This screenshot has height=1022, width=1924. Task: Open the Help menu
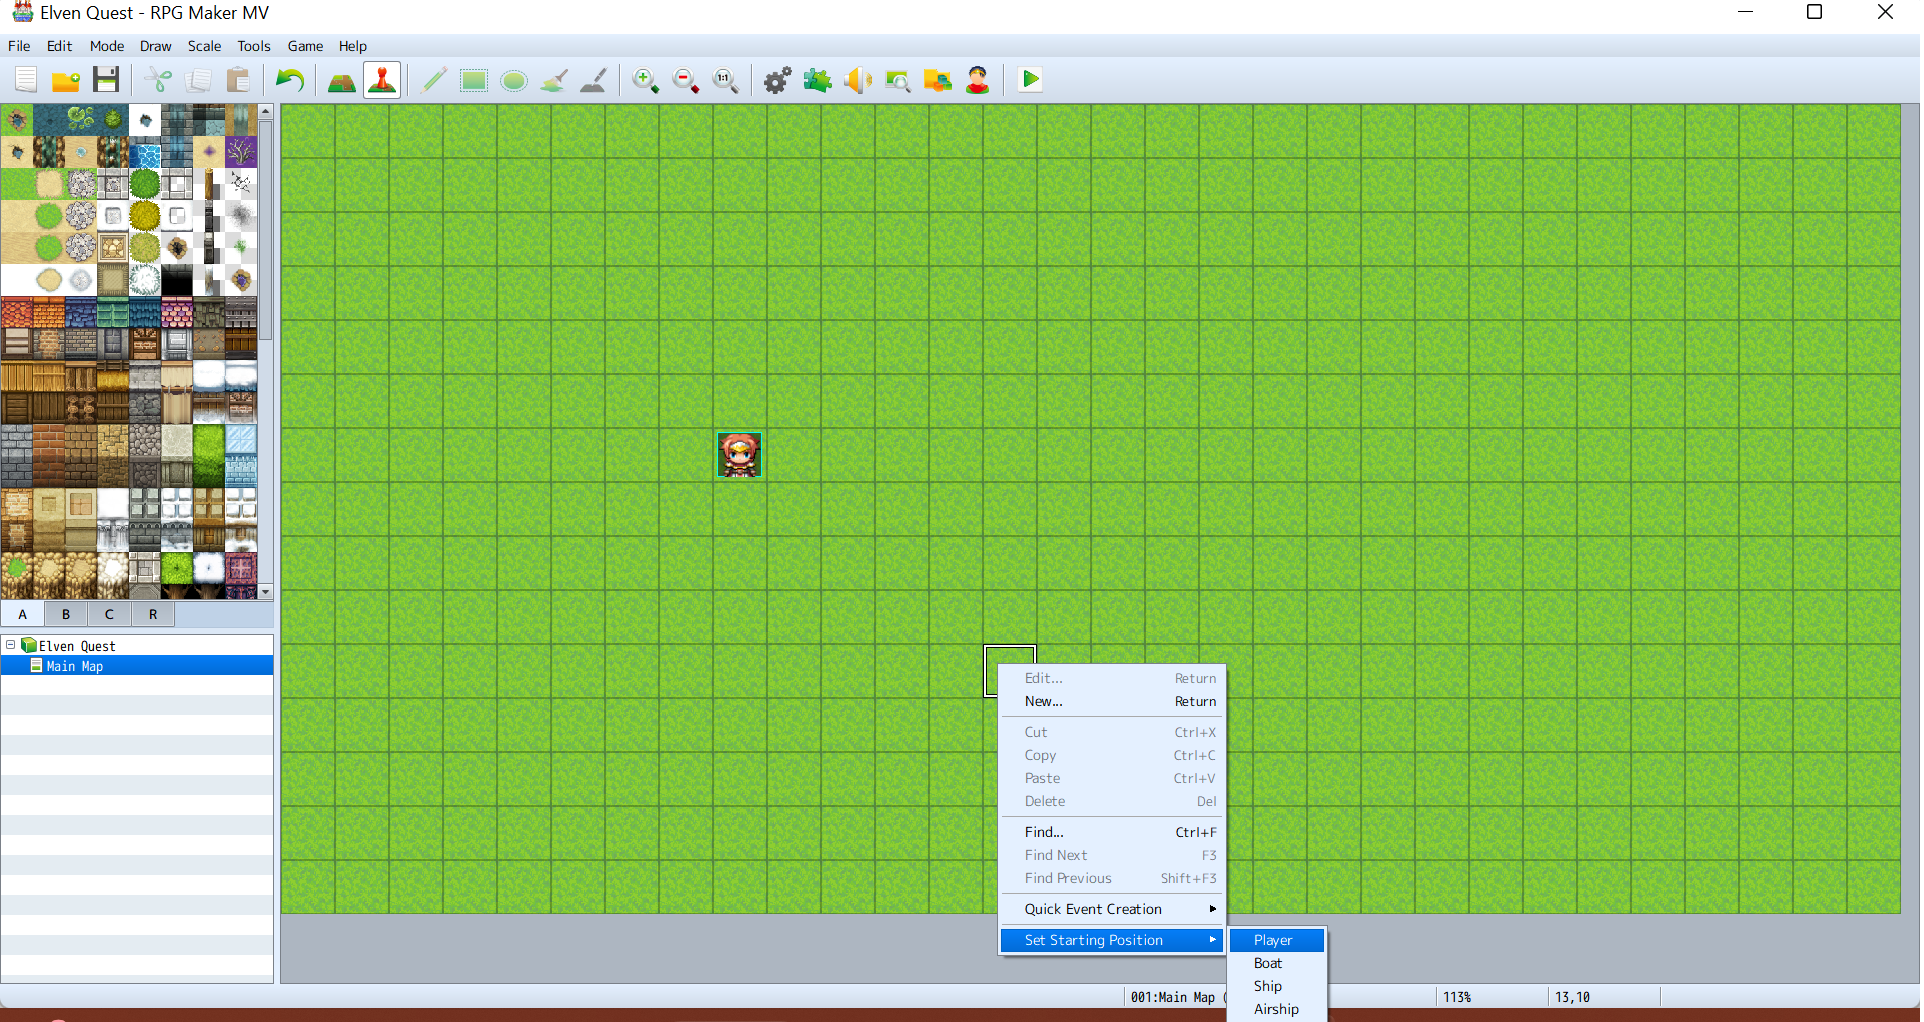point(352,46)
